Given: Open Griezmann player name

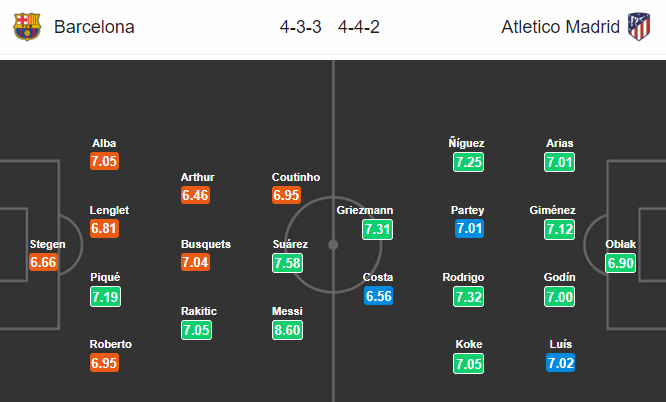Looking at the screenshot, I should coord(365,210).
